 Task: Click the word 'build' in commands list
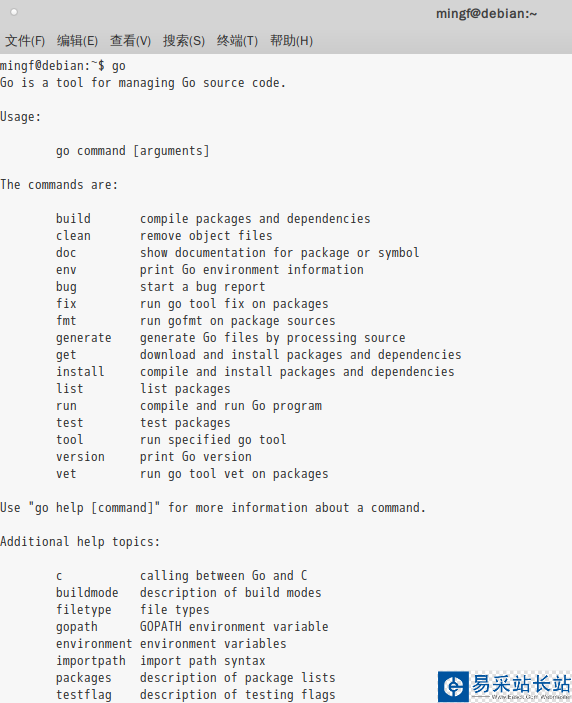(73, 219)
